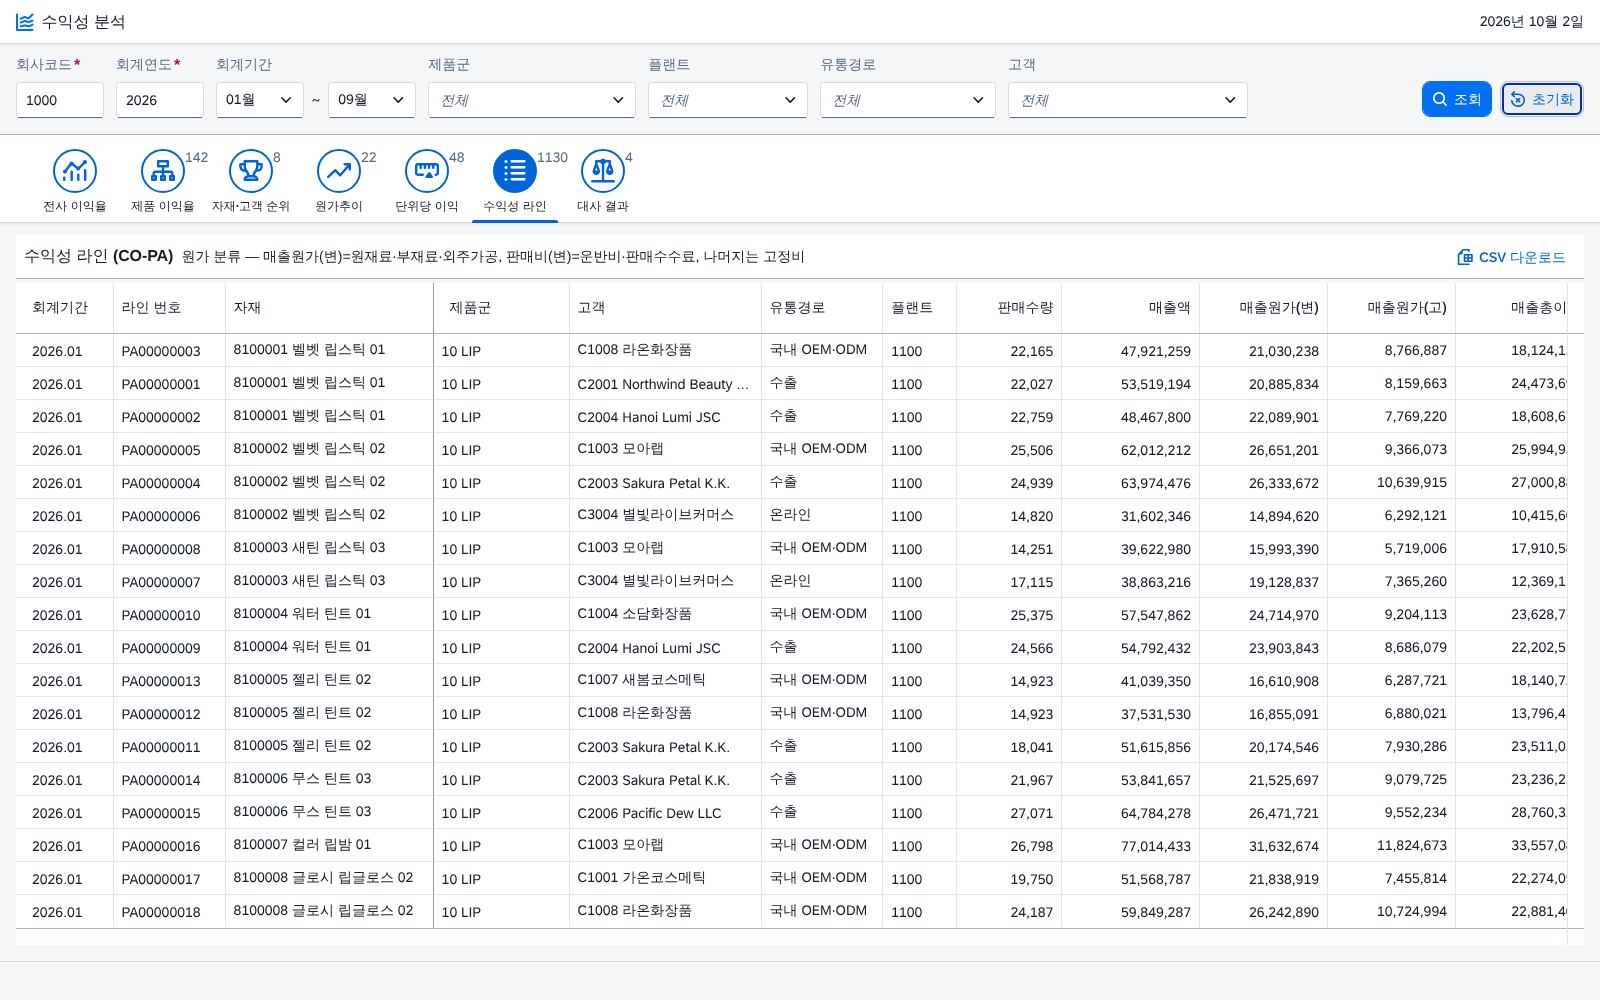The width and height of the screenshot is (1600, 1000).
Task: Select customer C1001 가온코스메틱 cell
Action: tap(665, 879)
